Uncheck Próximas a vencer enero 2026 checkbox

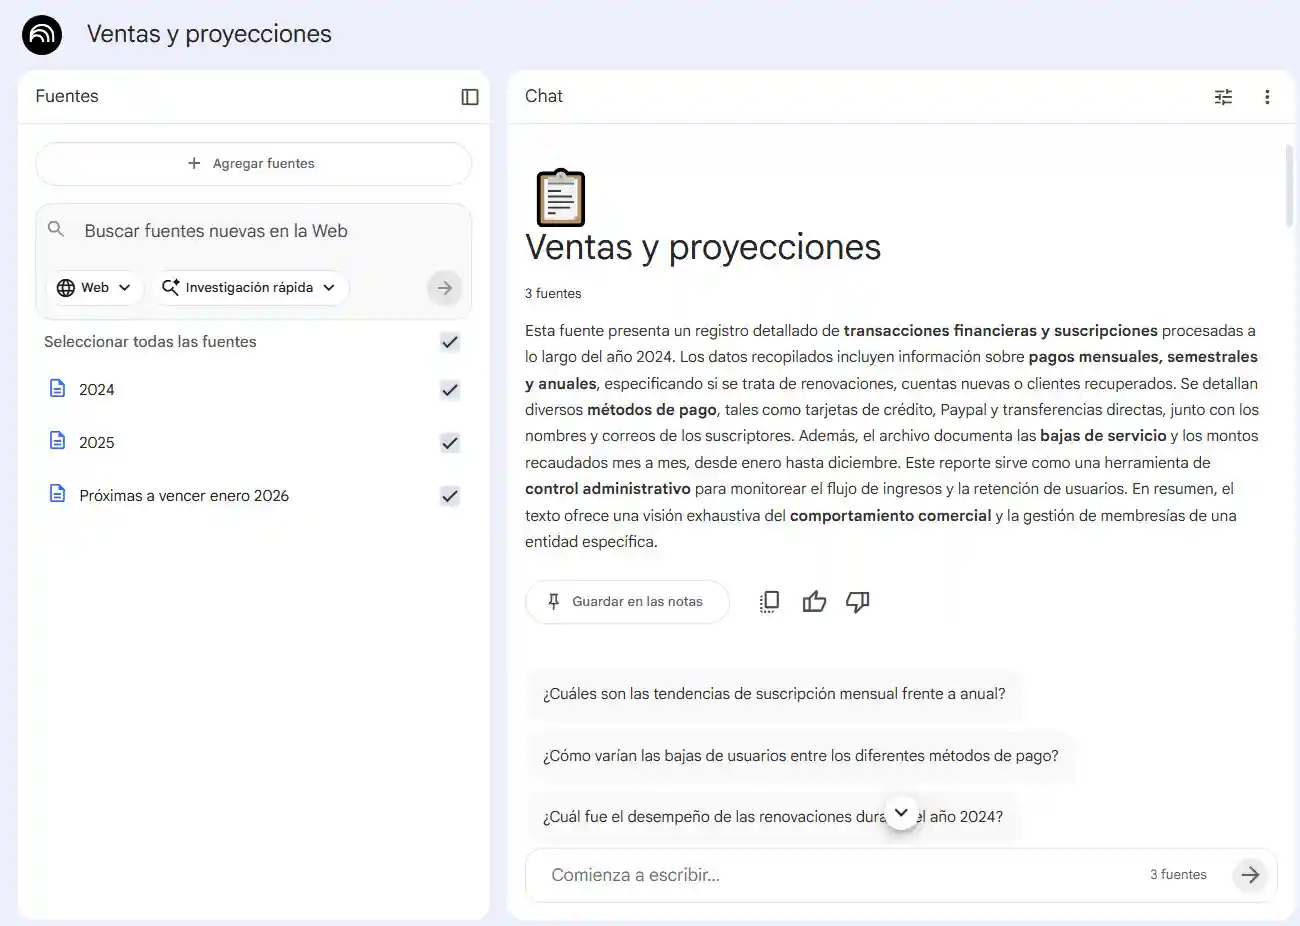click(450, 496)
